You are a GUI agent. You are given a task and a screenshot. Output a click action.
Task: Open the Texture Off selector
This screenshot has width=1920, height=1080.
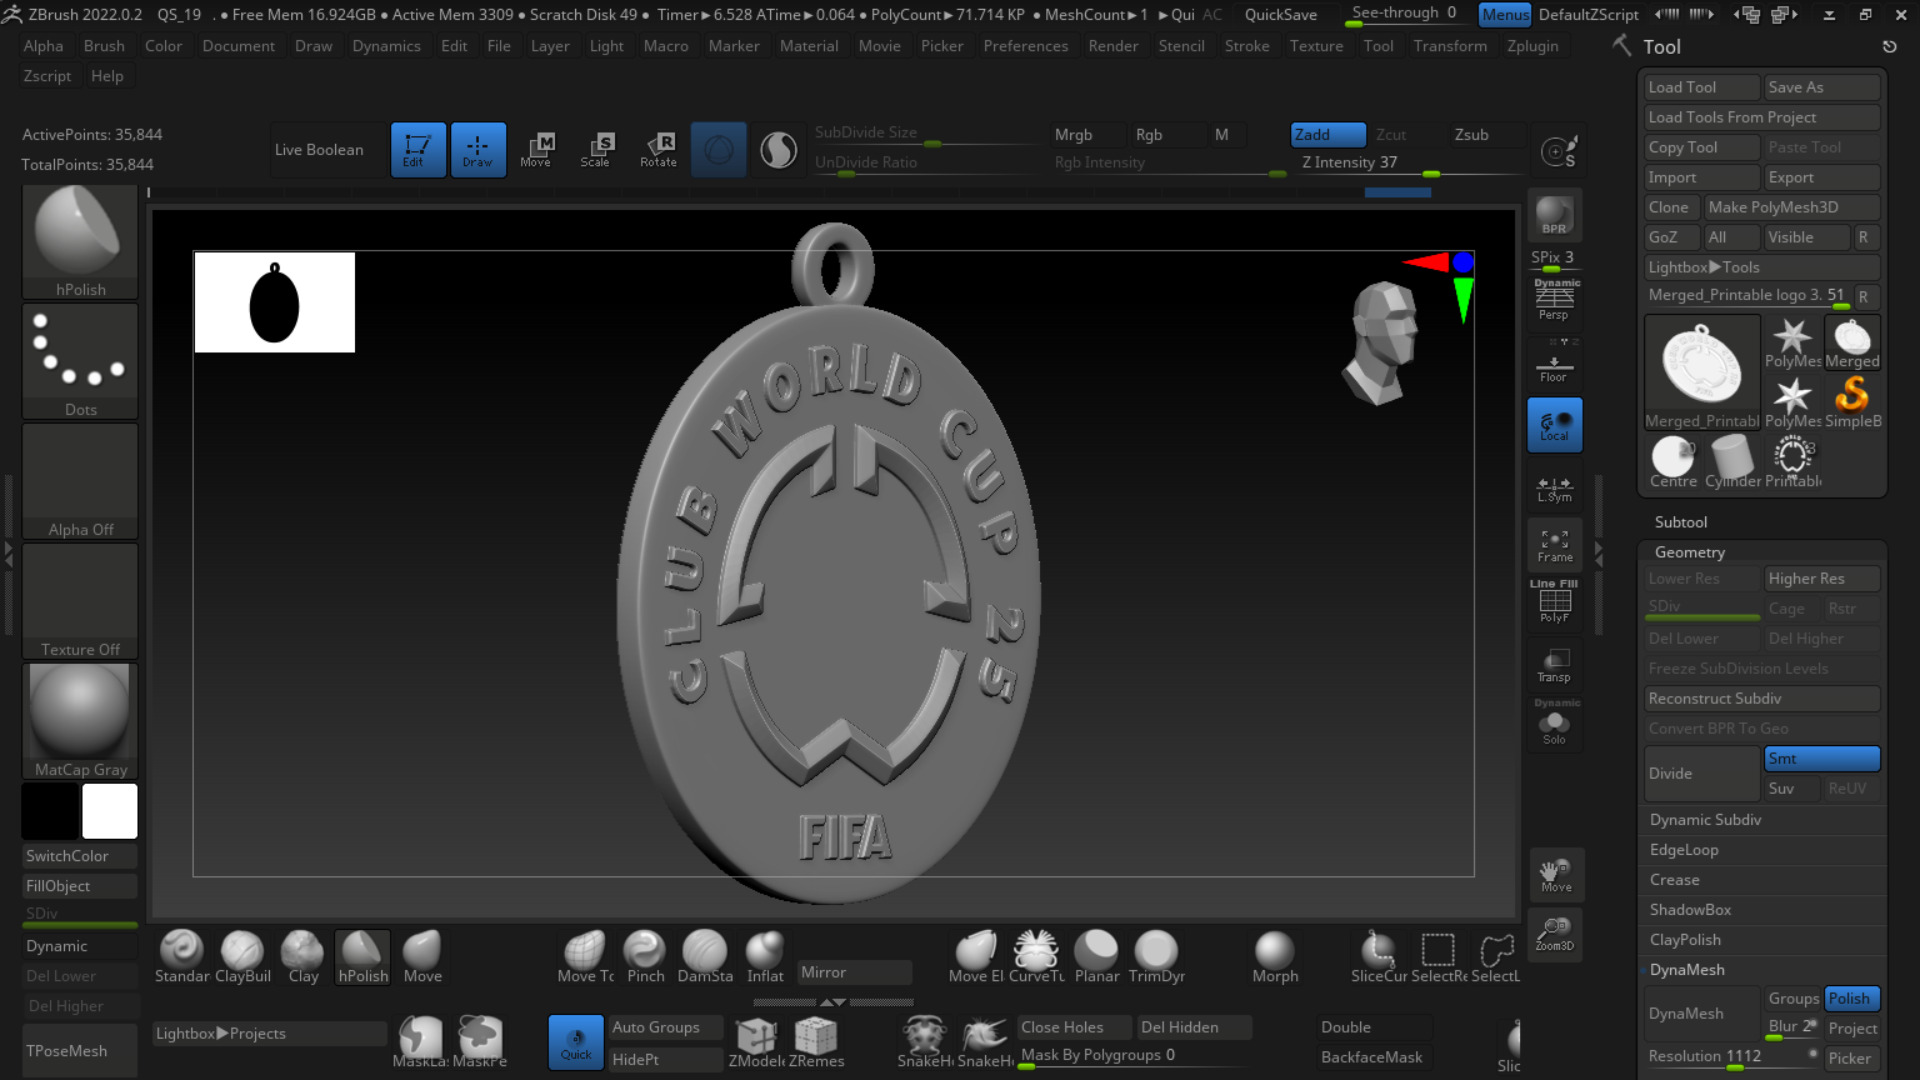tap(80, 601)
